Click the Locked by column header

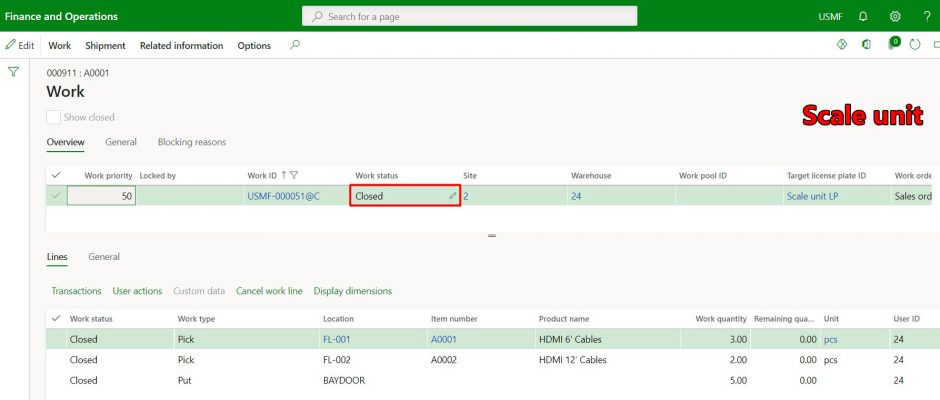tap(158, 176)
